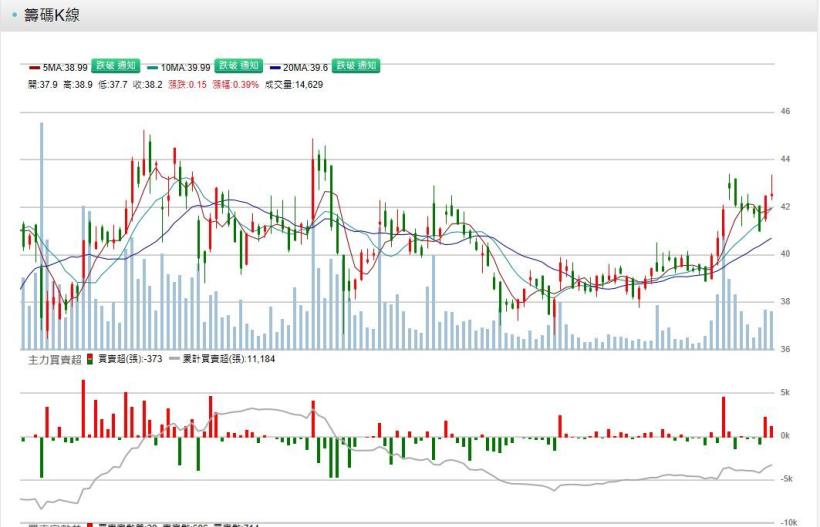Click the 10MA teal line legend marker
The width and height of the screenshot is (820, 527).
(151, 66)
